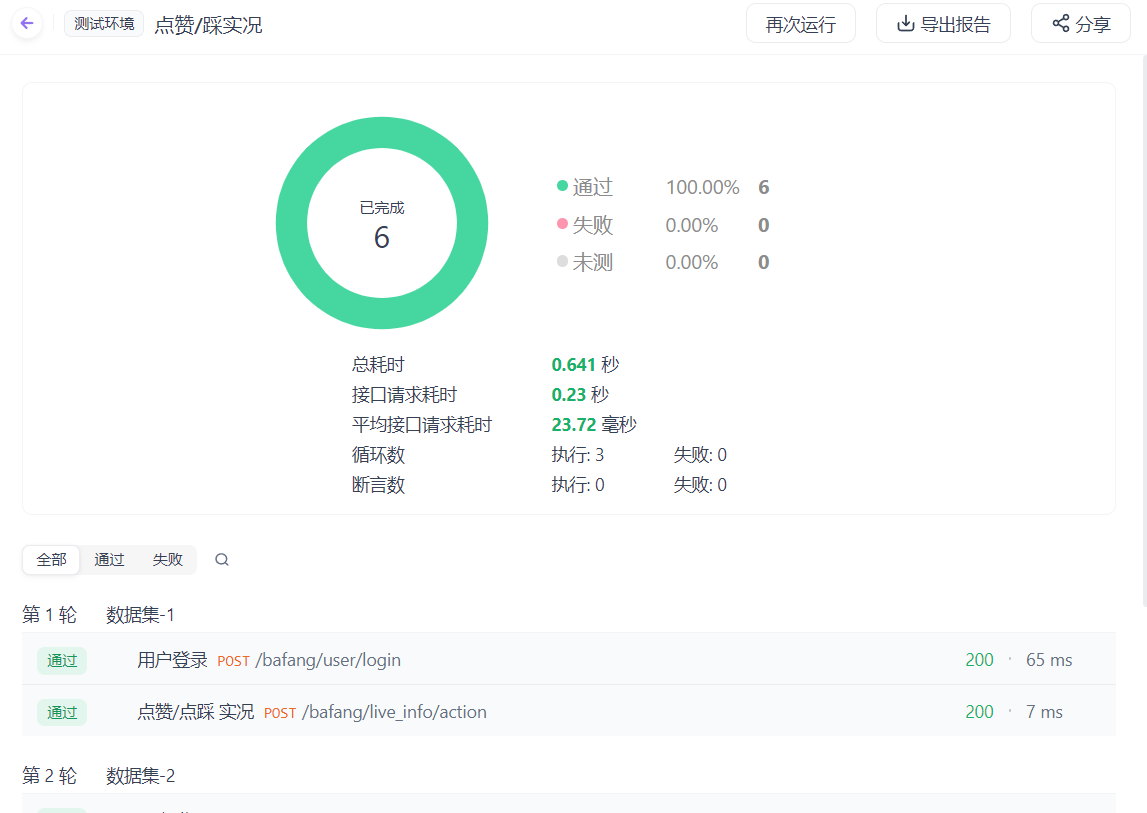Viewport: 1147px width, 813px height.
Task: Click the 数据集-2 label
Action: [140, 776]
